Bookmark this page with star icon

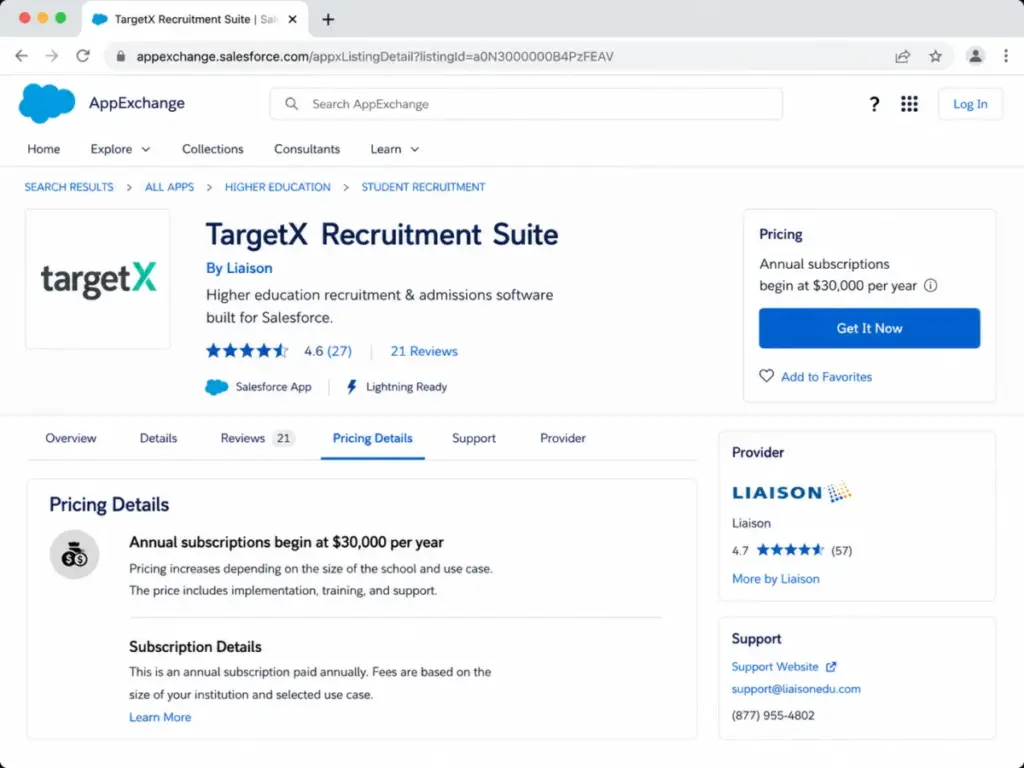pyautogui.click(x=935, y=56)
